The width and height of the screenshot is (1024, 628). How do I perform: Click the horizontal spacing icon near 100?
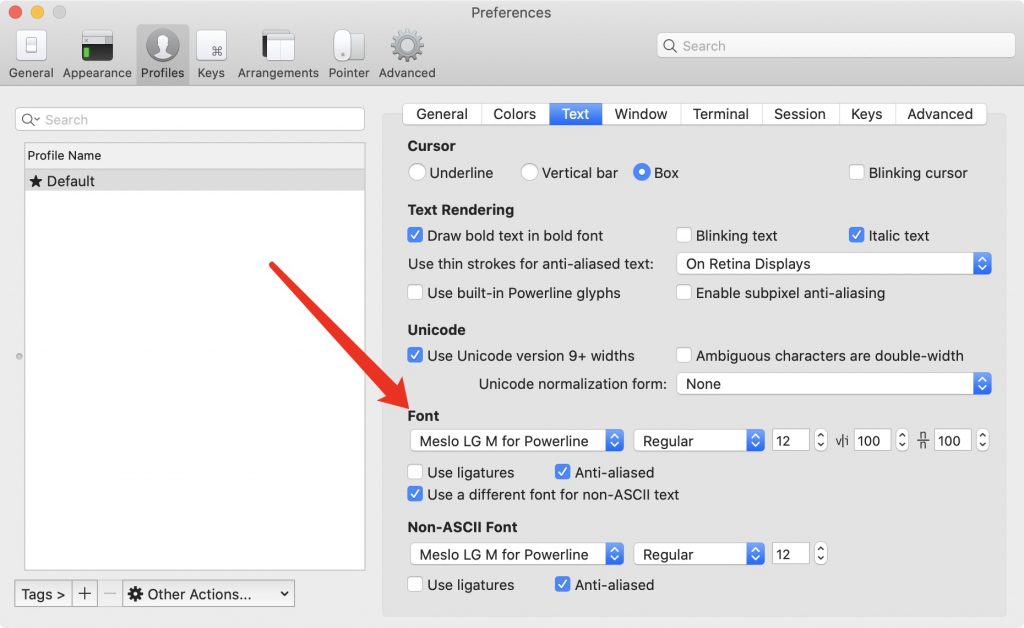tap(842, 441)
